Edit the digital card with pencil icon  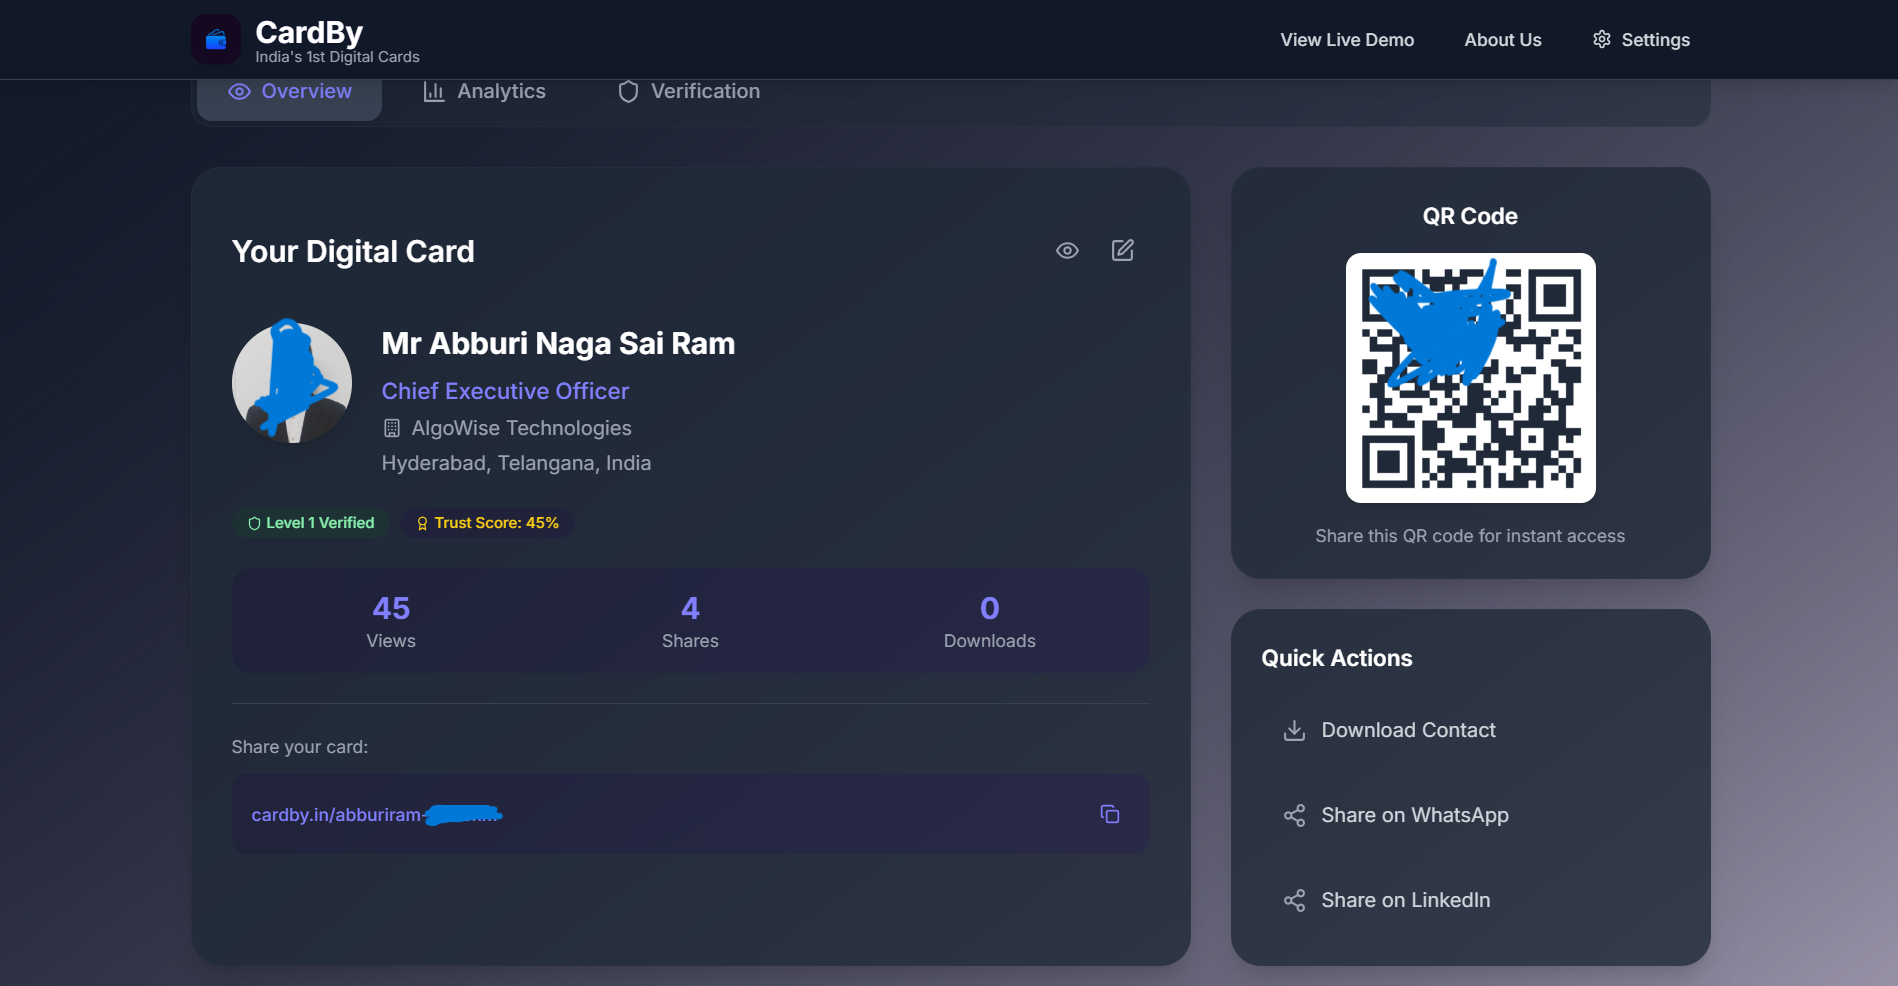click(x=1123, y=250)
